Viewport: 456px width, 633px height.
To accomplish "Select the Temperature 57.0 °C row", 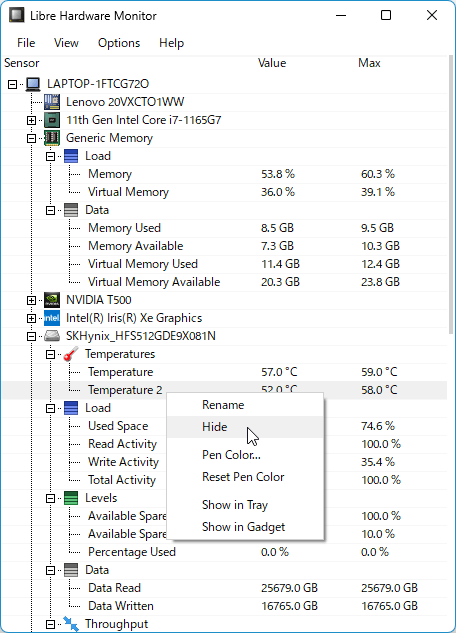I will coord(224,372).
